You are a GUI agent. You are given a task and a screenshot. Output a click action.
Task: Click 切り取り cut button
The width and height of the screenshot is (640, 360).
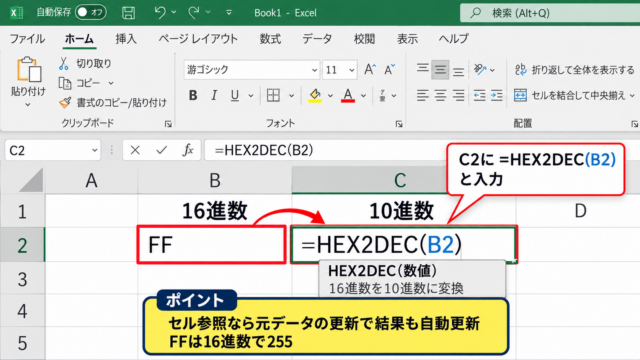[85, 63]
